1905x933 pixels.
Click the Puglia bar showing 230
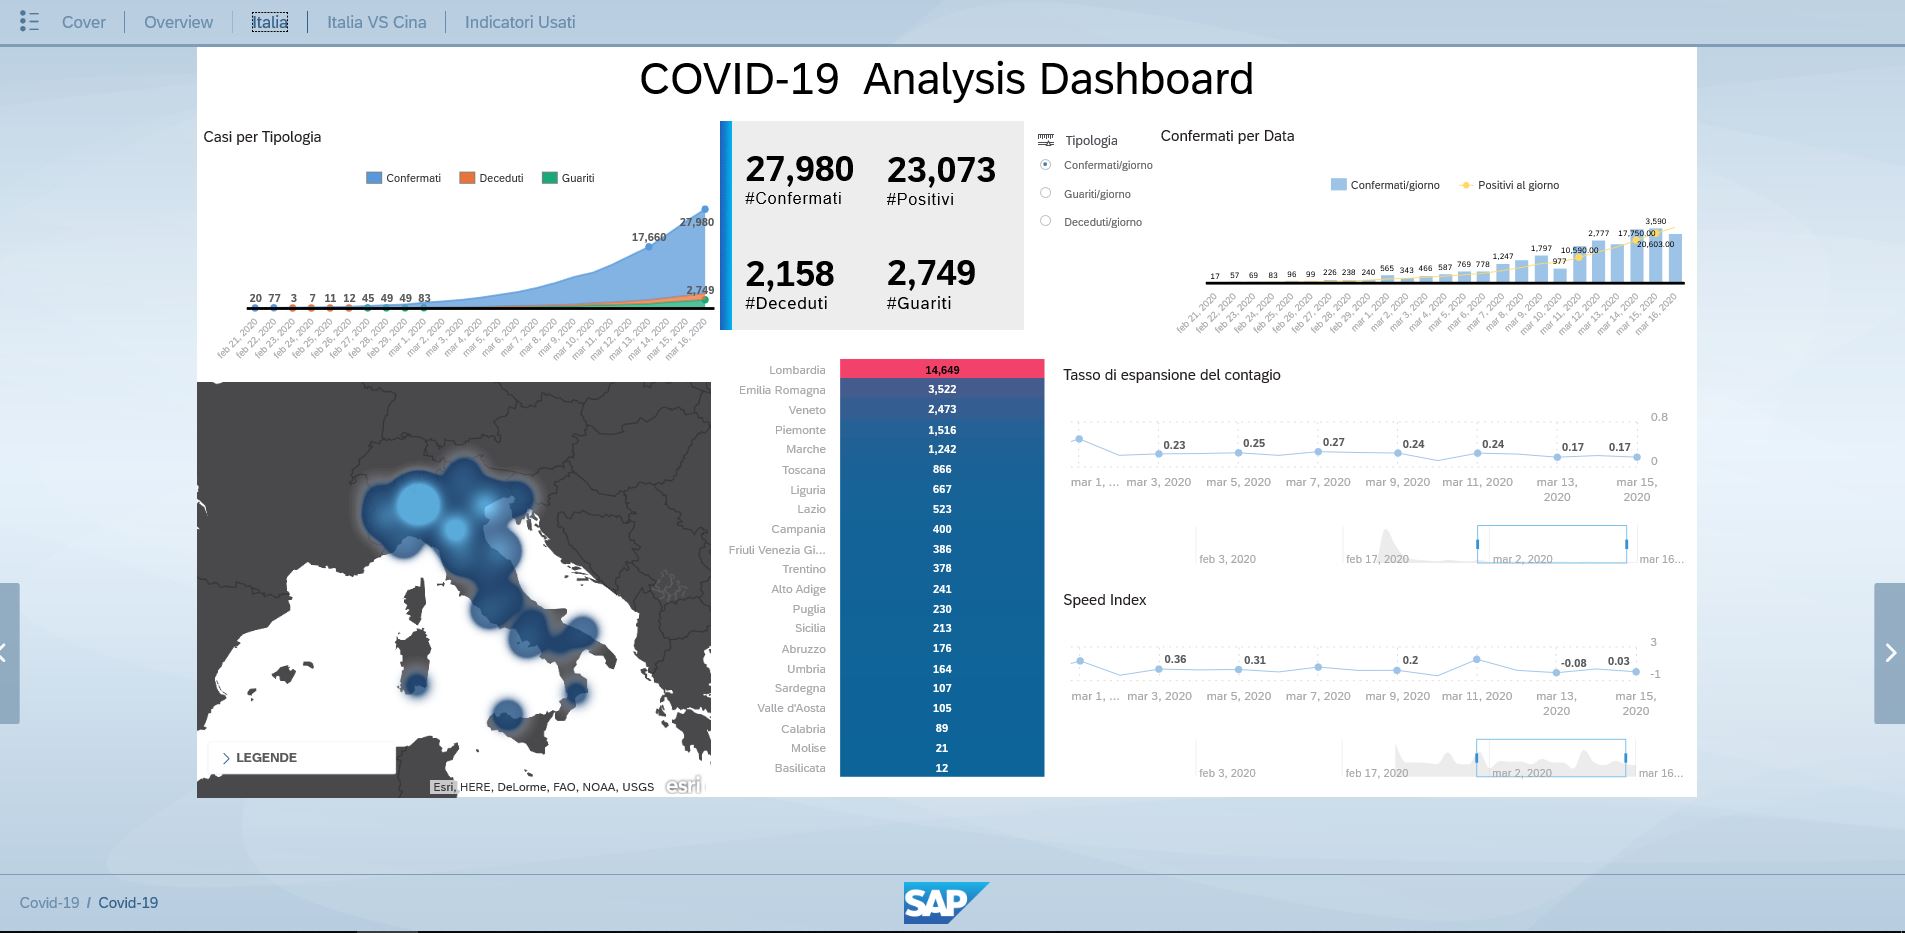click(942, 609)
